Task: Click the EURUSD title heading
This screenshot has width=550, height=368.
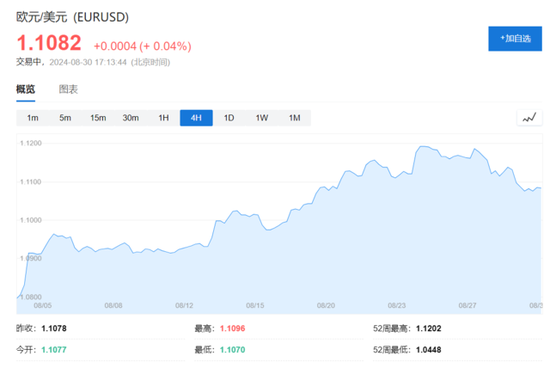Action: [72, 17]
